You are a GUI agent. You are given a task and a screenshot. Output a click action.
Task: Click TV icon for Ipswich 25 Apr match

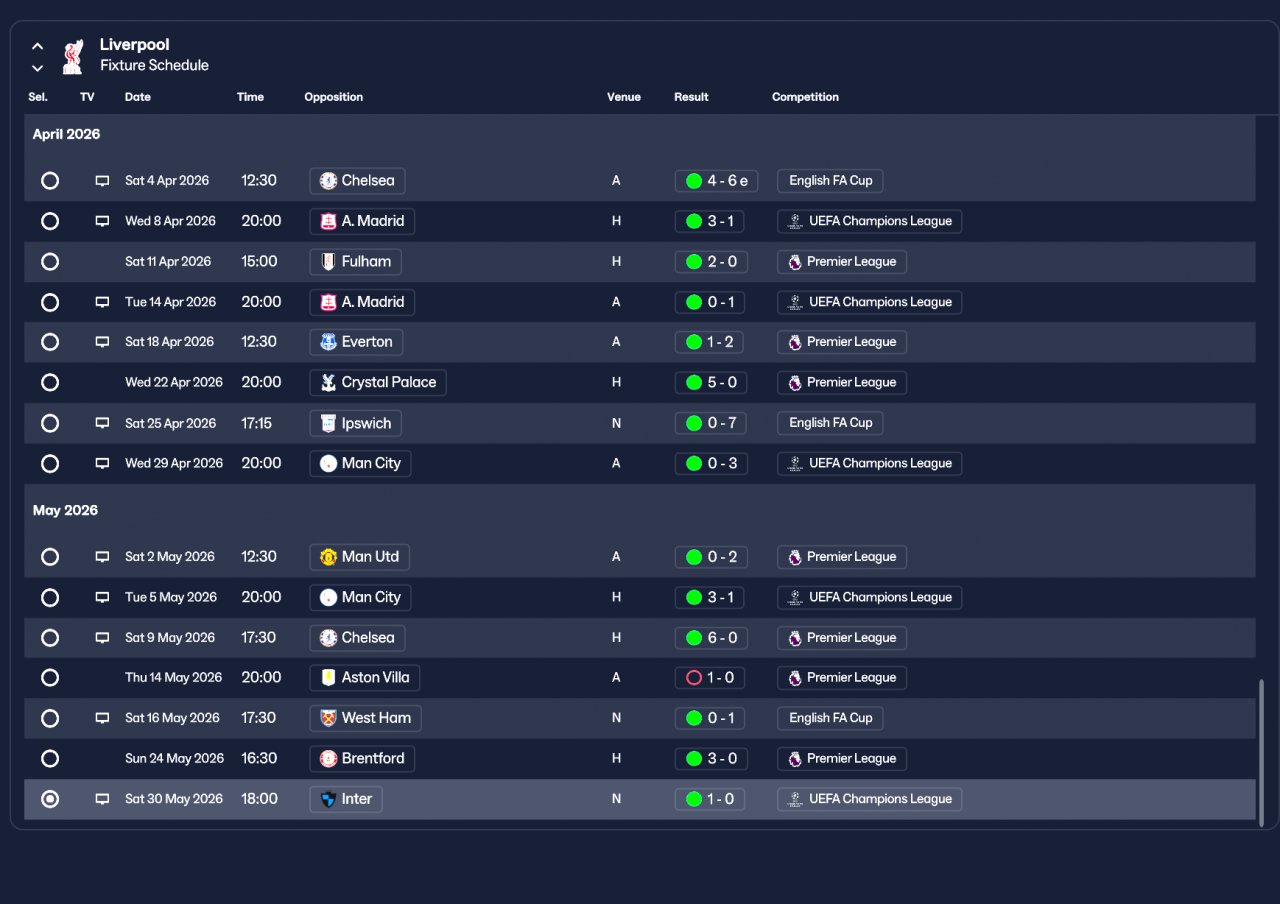point(102,423)
